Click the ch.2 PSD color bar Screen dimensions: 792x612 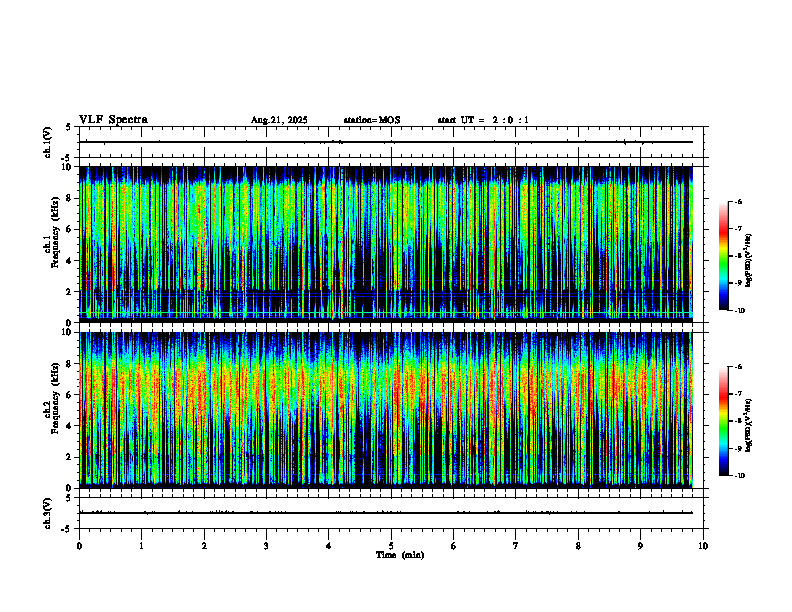click(723, 421)
